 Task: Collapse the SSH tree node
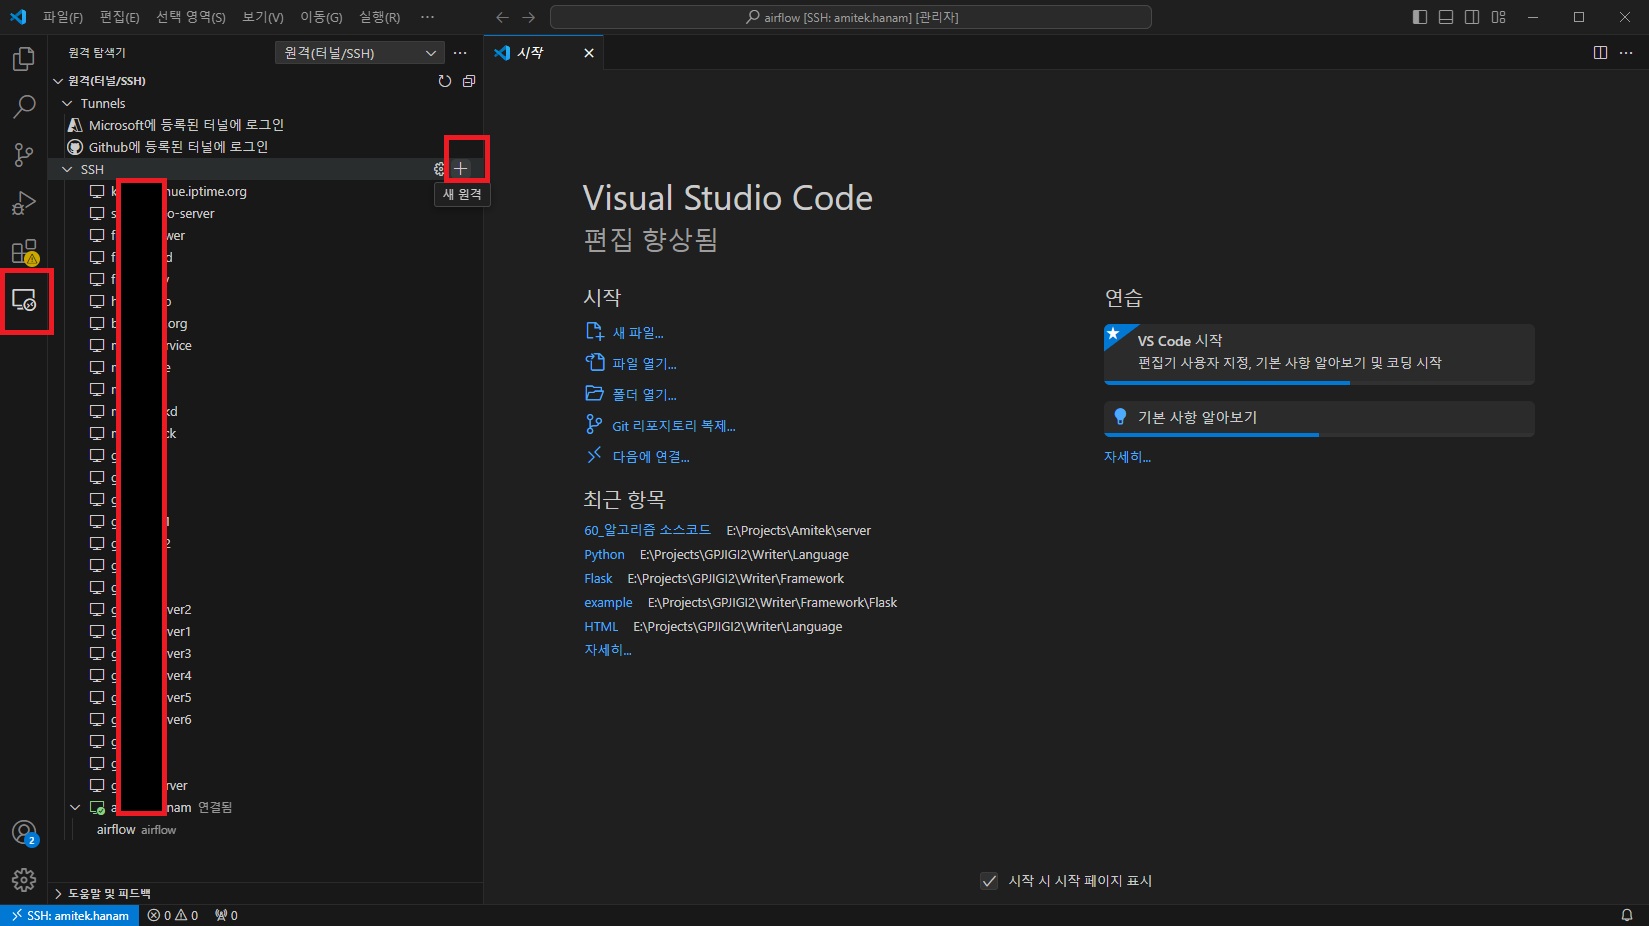click(67, 169)
